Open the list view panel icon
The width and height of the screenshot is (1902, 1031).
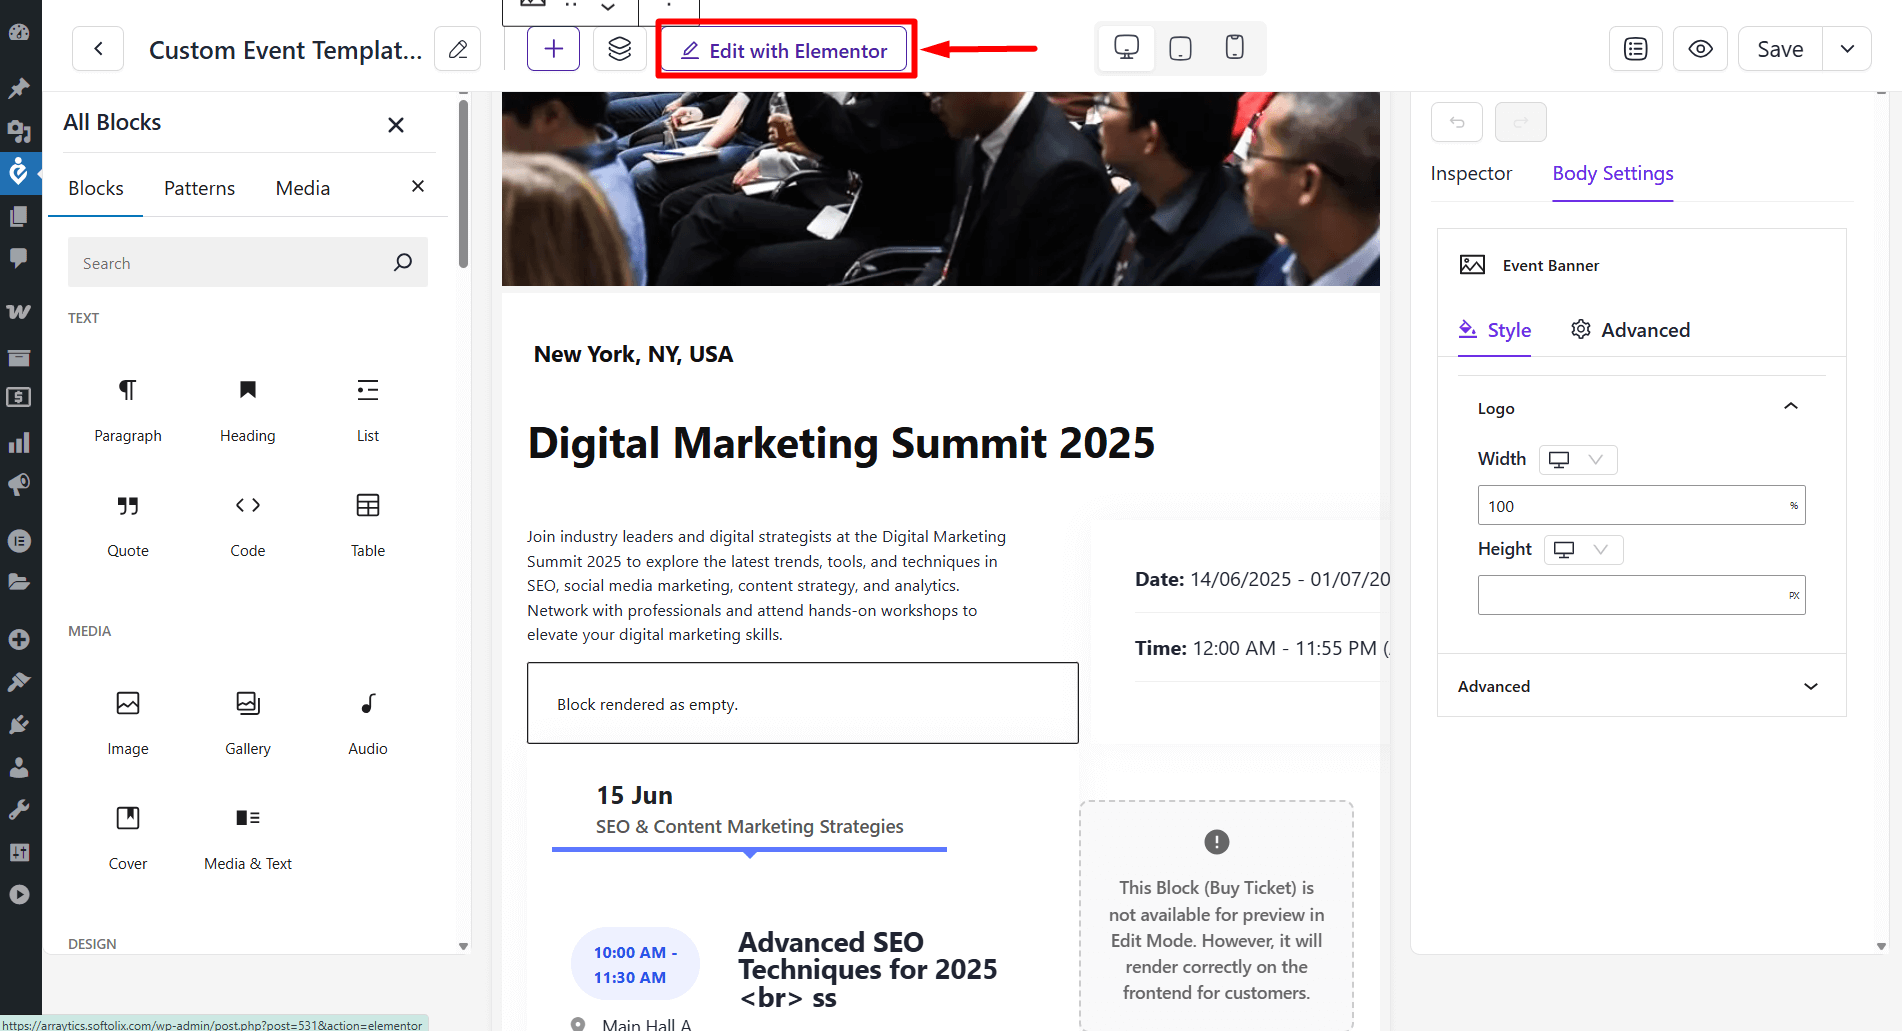pyautogui.click(x=1636, y=49)
